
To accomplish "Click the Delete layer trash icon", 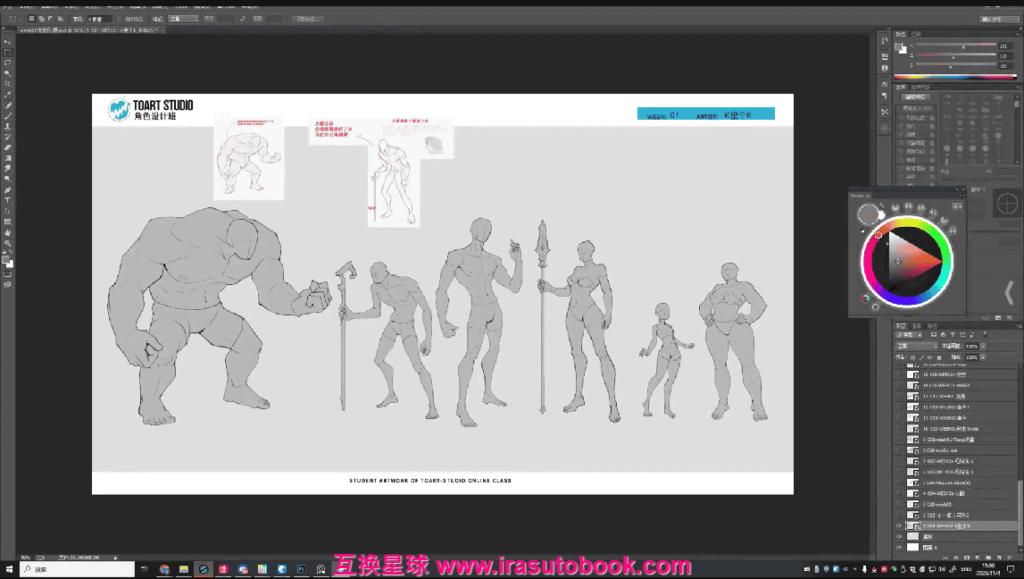I will coord(1010,557).
